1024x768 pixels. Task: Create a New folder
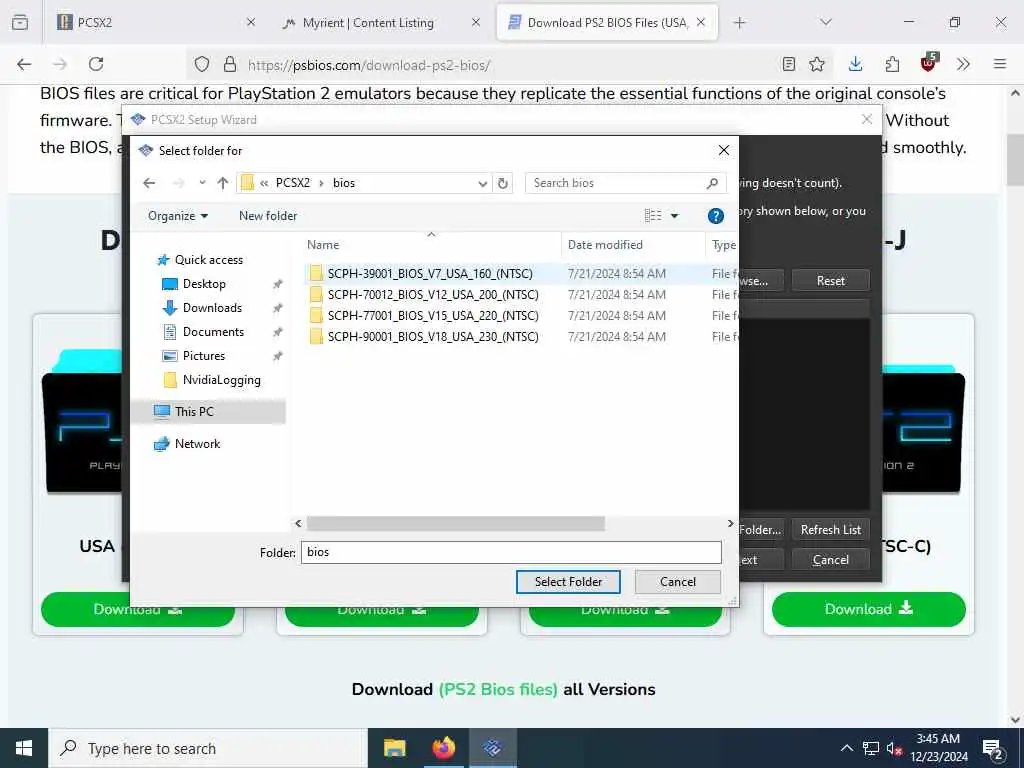[268, 216]
